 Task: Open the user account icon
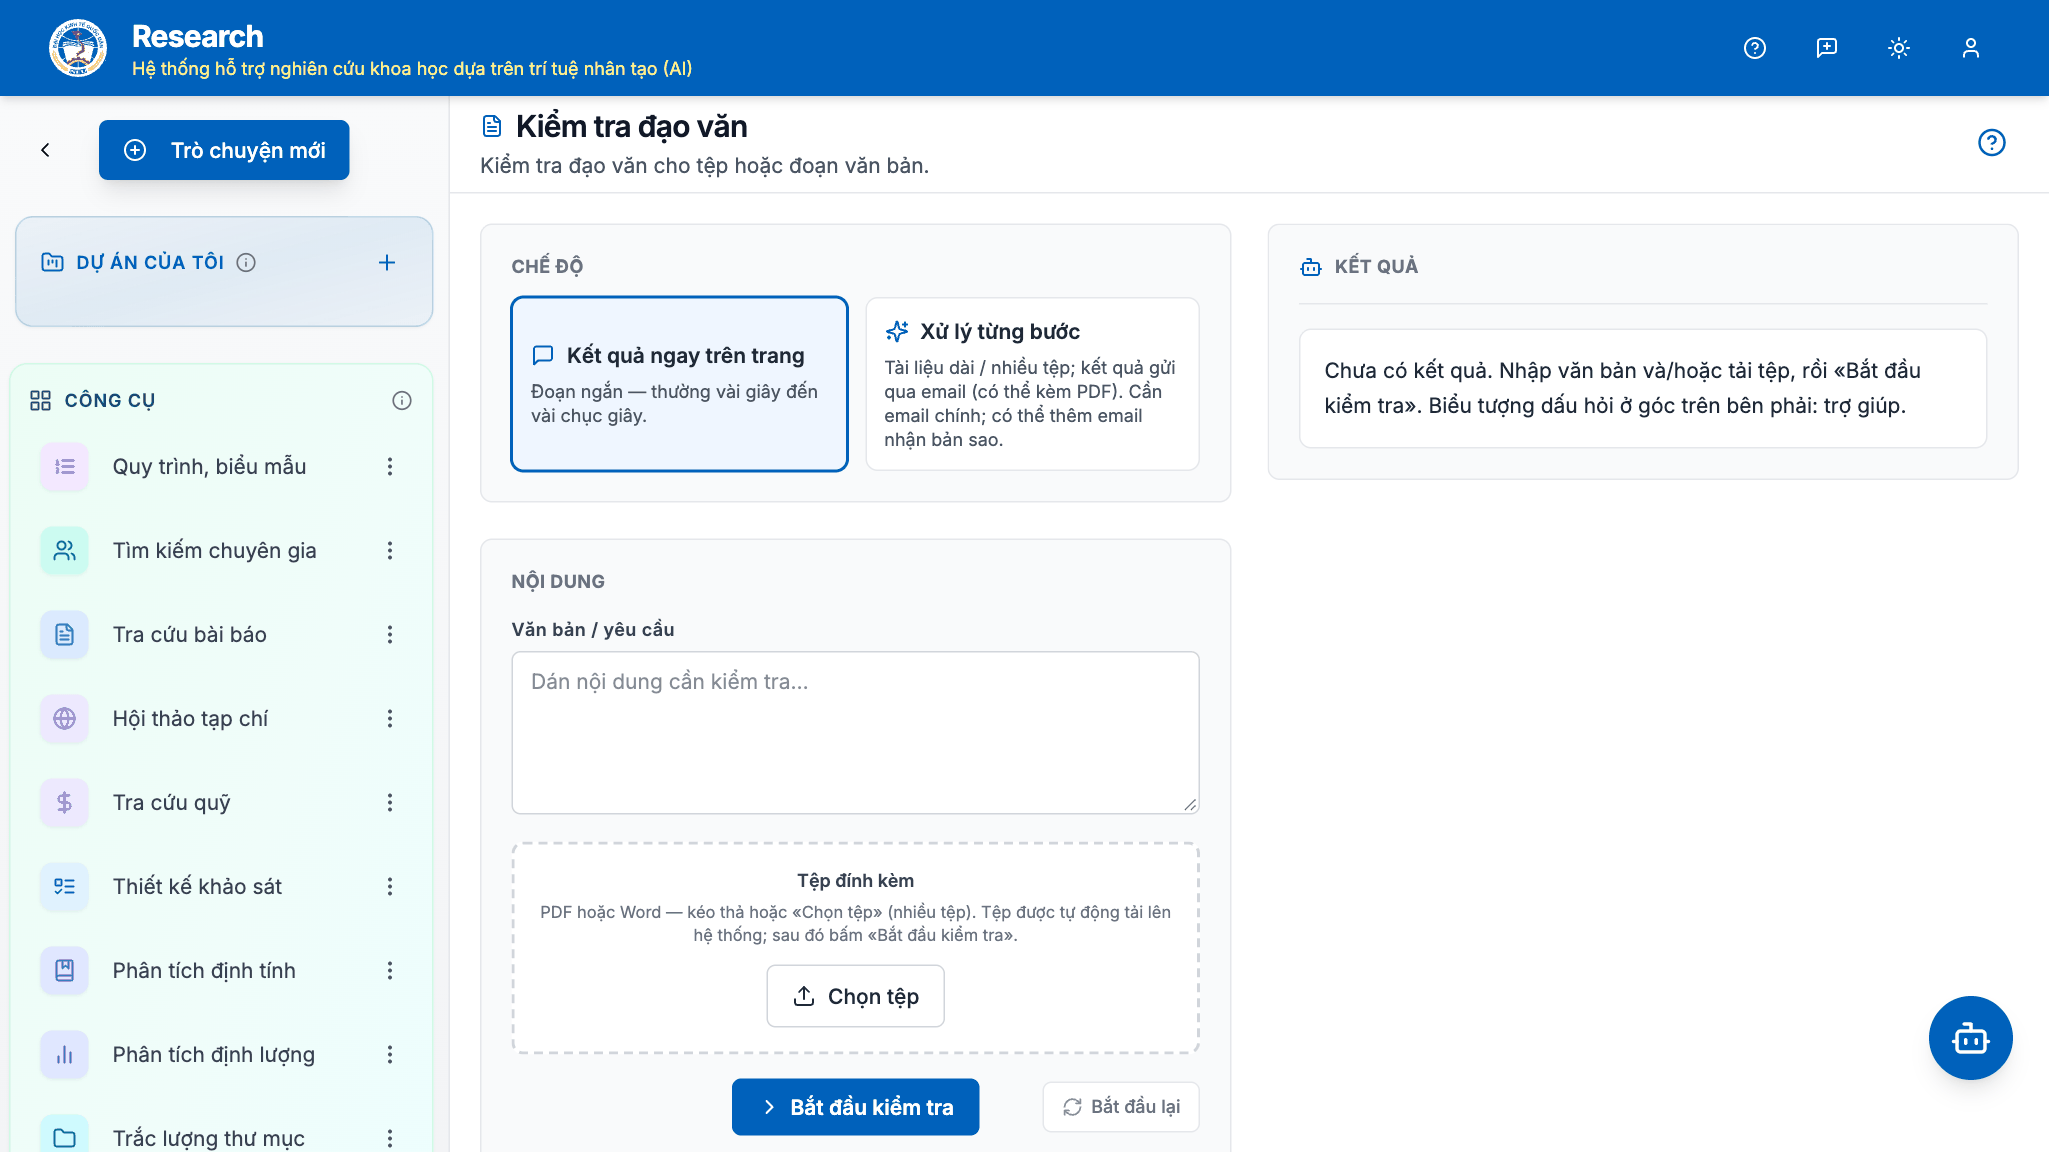click(1971, 48)
